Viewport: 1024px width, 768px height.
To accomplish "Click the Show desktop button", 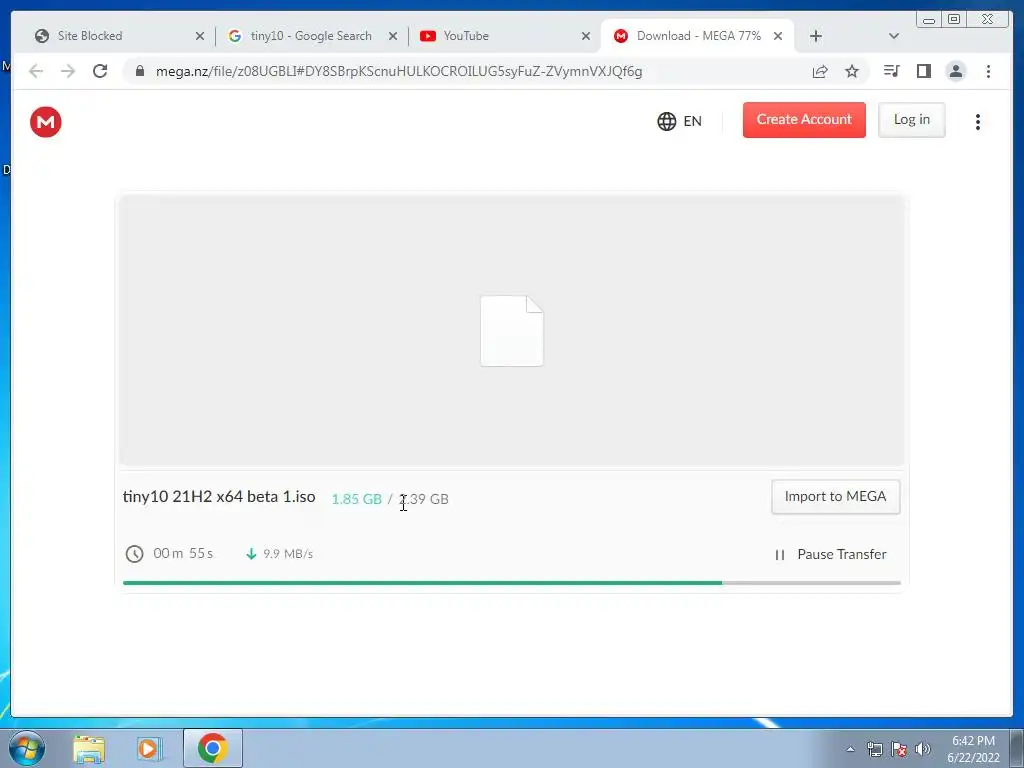I will pos(1017,749).
